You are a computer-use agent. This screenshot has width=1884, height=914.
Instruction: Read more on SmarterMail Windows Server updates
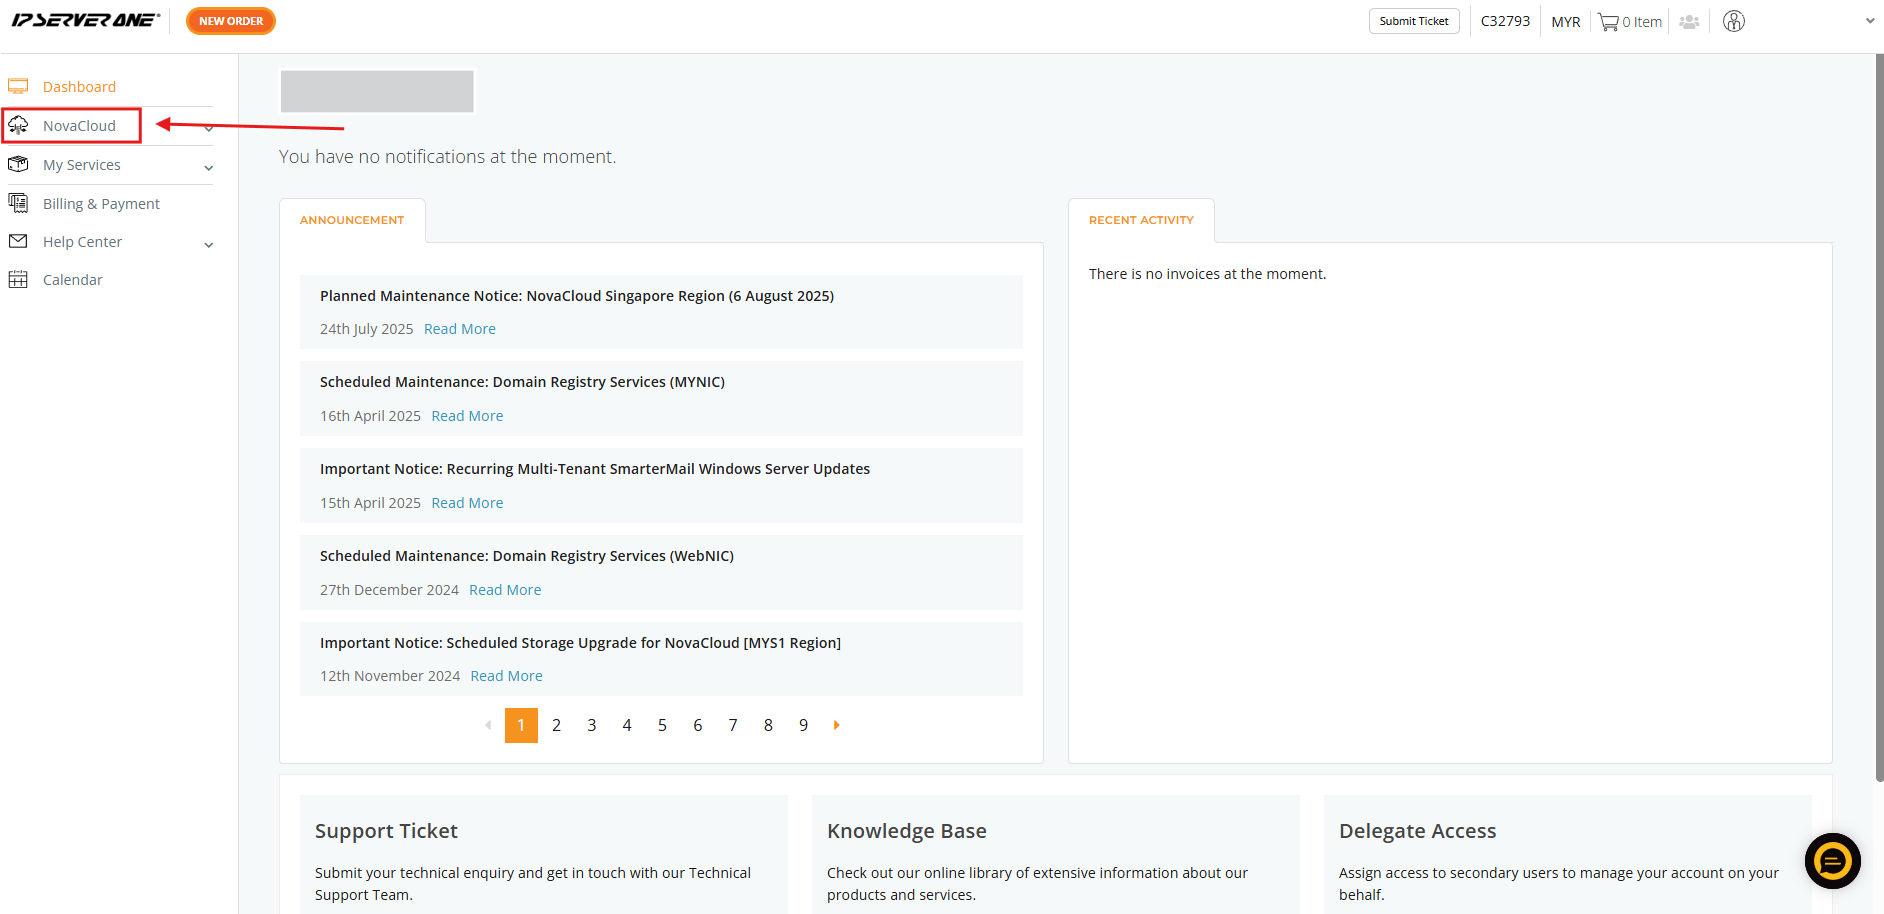467,503
